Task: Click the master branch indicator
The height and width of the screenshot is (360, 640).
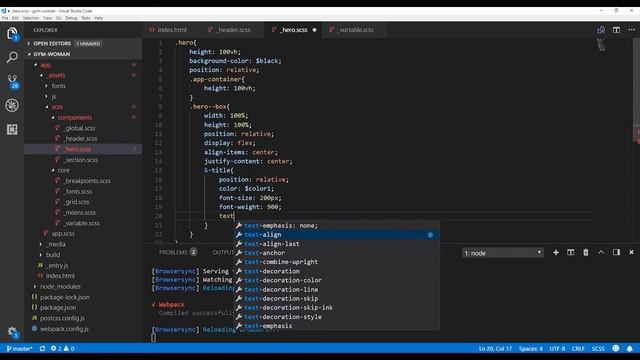Action: (x=19, y=349)
